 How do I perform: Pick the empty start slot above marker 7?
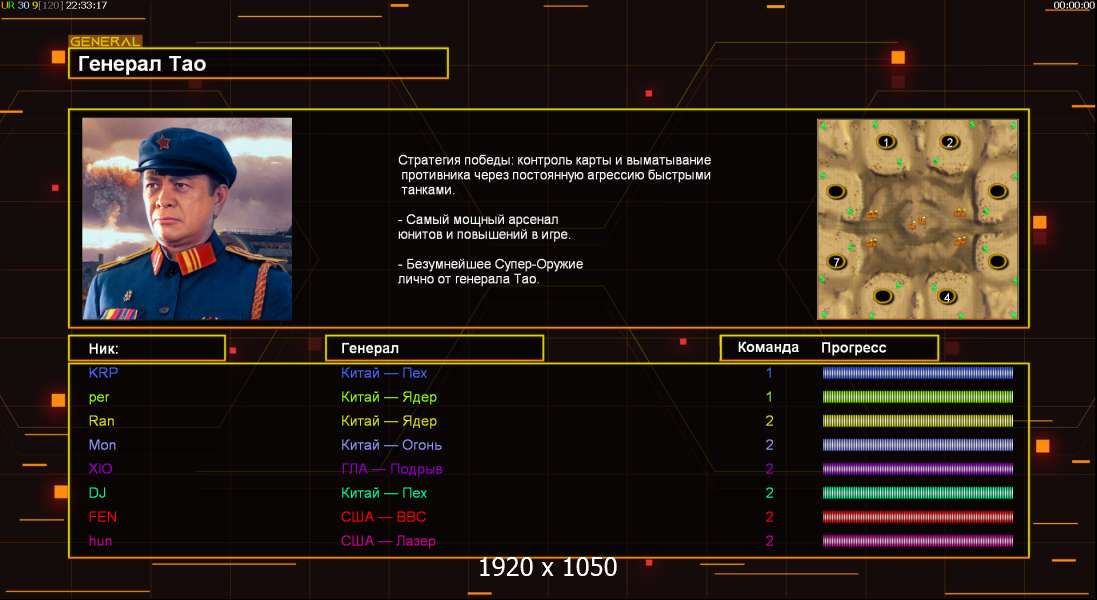(837, 192)
